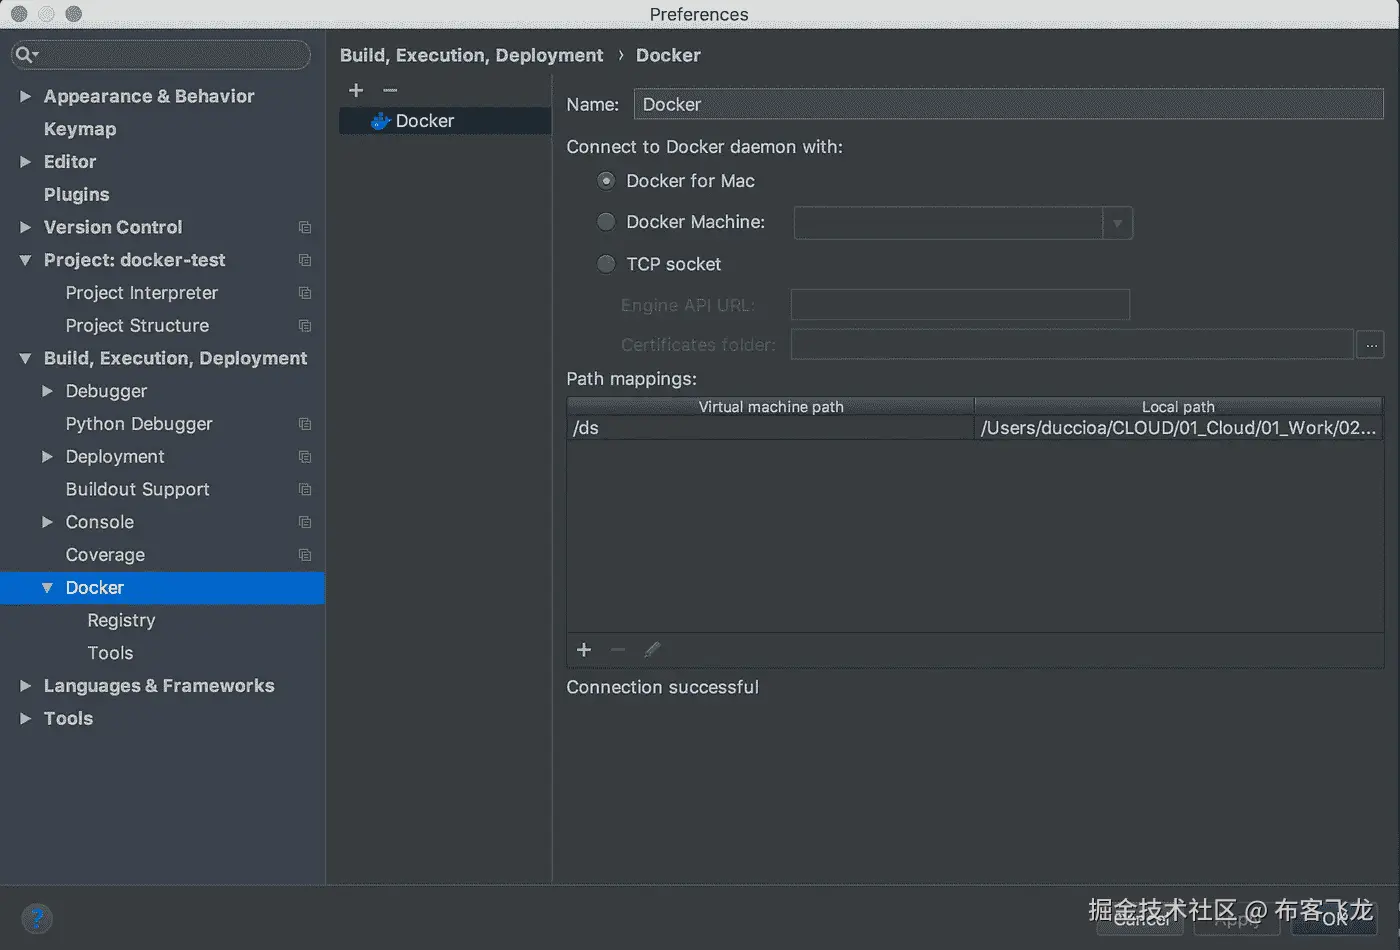
Task: Click Local path column header
Action: click(1178, 406)
